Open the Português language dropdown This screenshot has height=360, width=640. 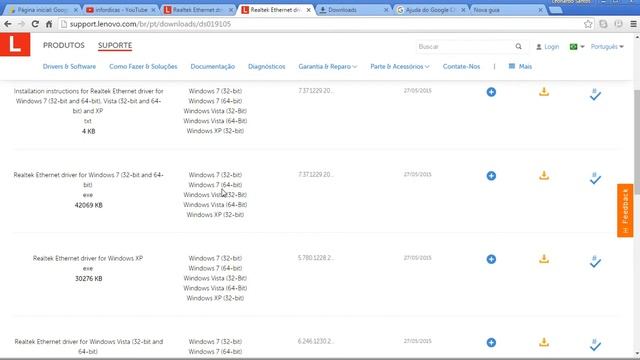(607, 47)
